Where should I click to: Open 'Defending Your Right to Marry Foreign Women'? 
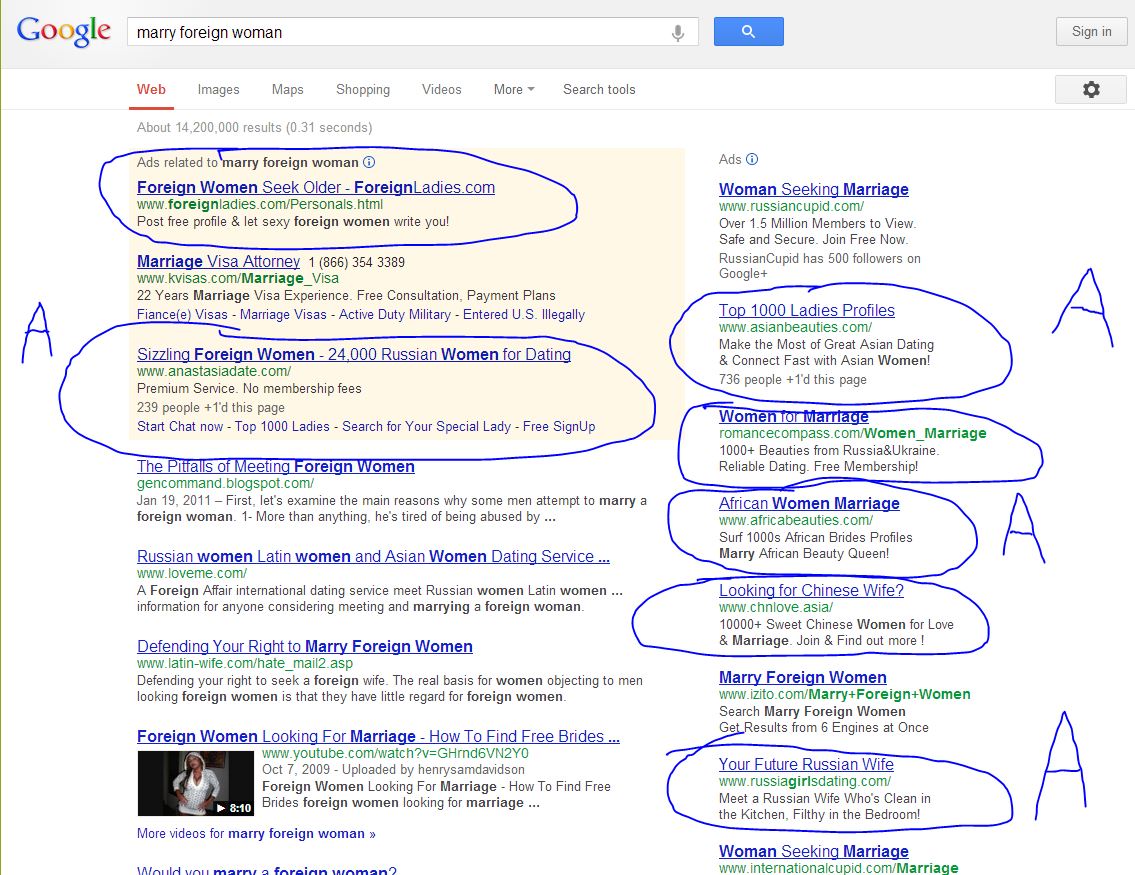click(305, 646)
